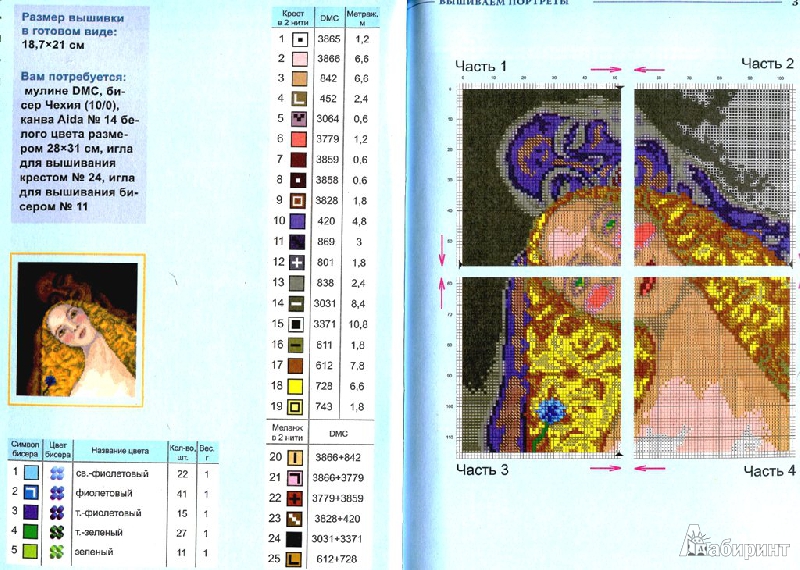Click the tan swatch for DMC 842
Image resolution: width=800 pixels, height=570 pixels.
pos(299,79)
